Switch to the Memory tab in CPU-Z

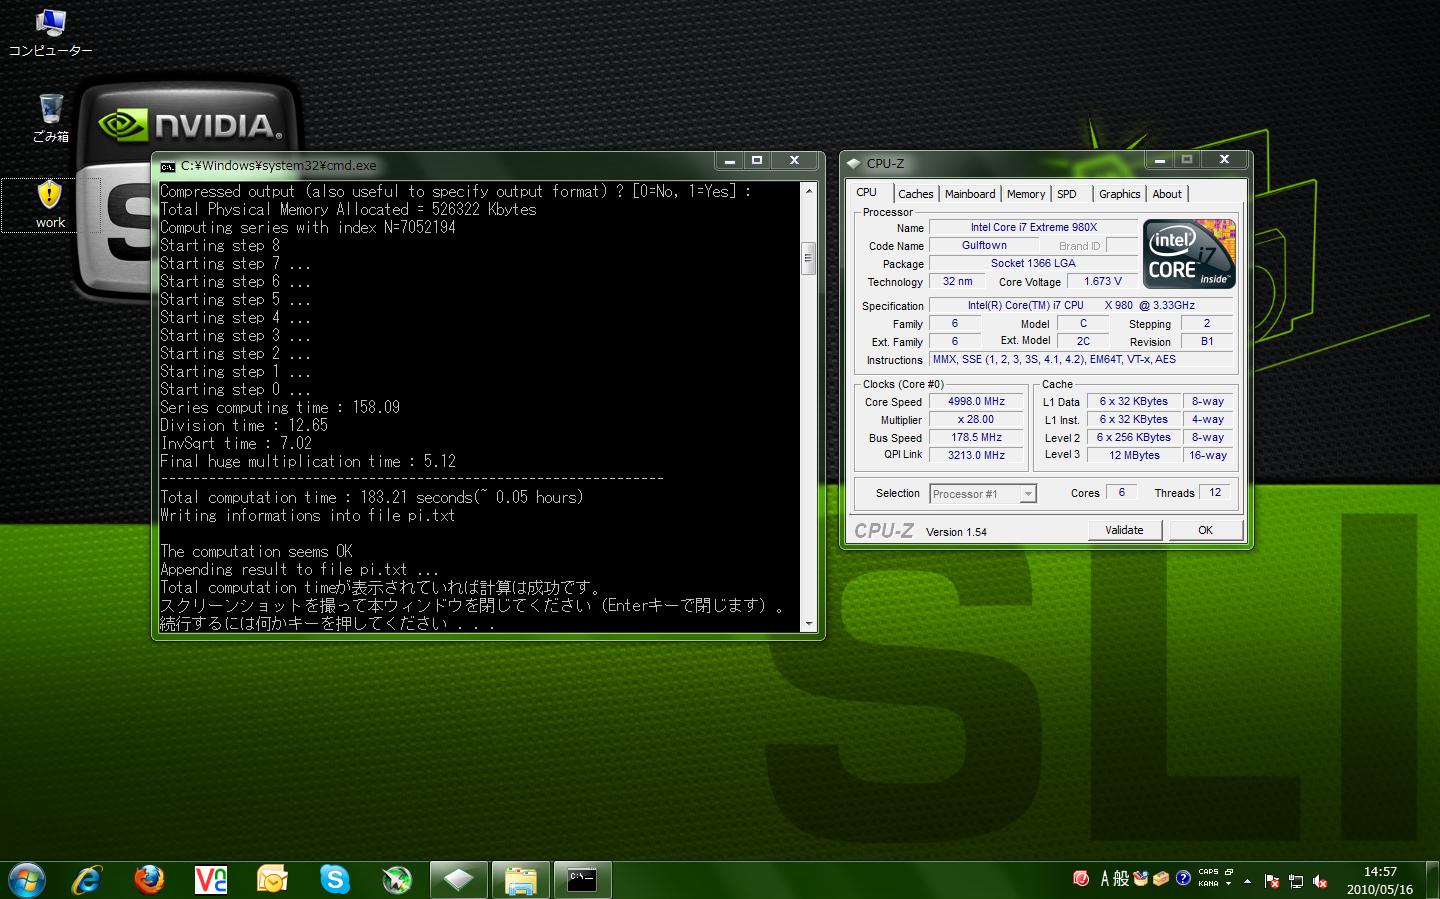(1025, 194)
